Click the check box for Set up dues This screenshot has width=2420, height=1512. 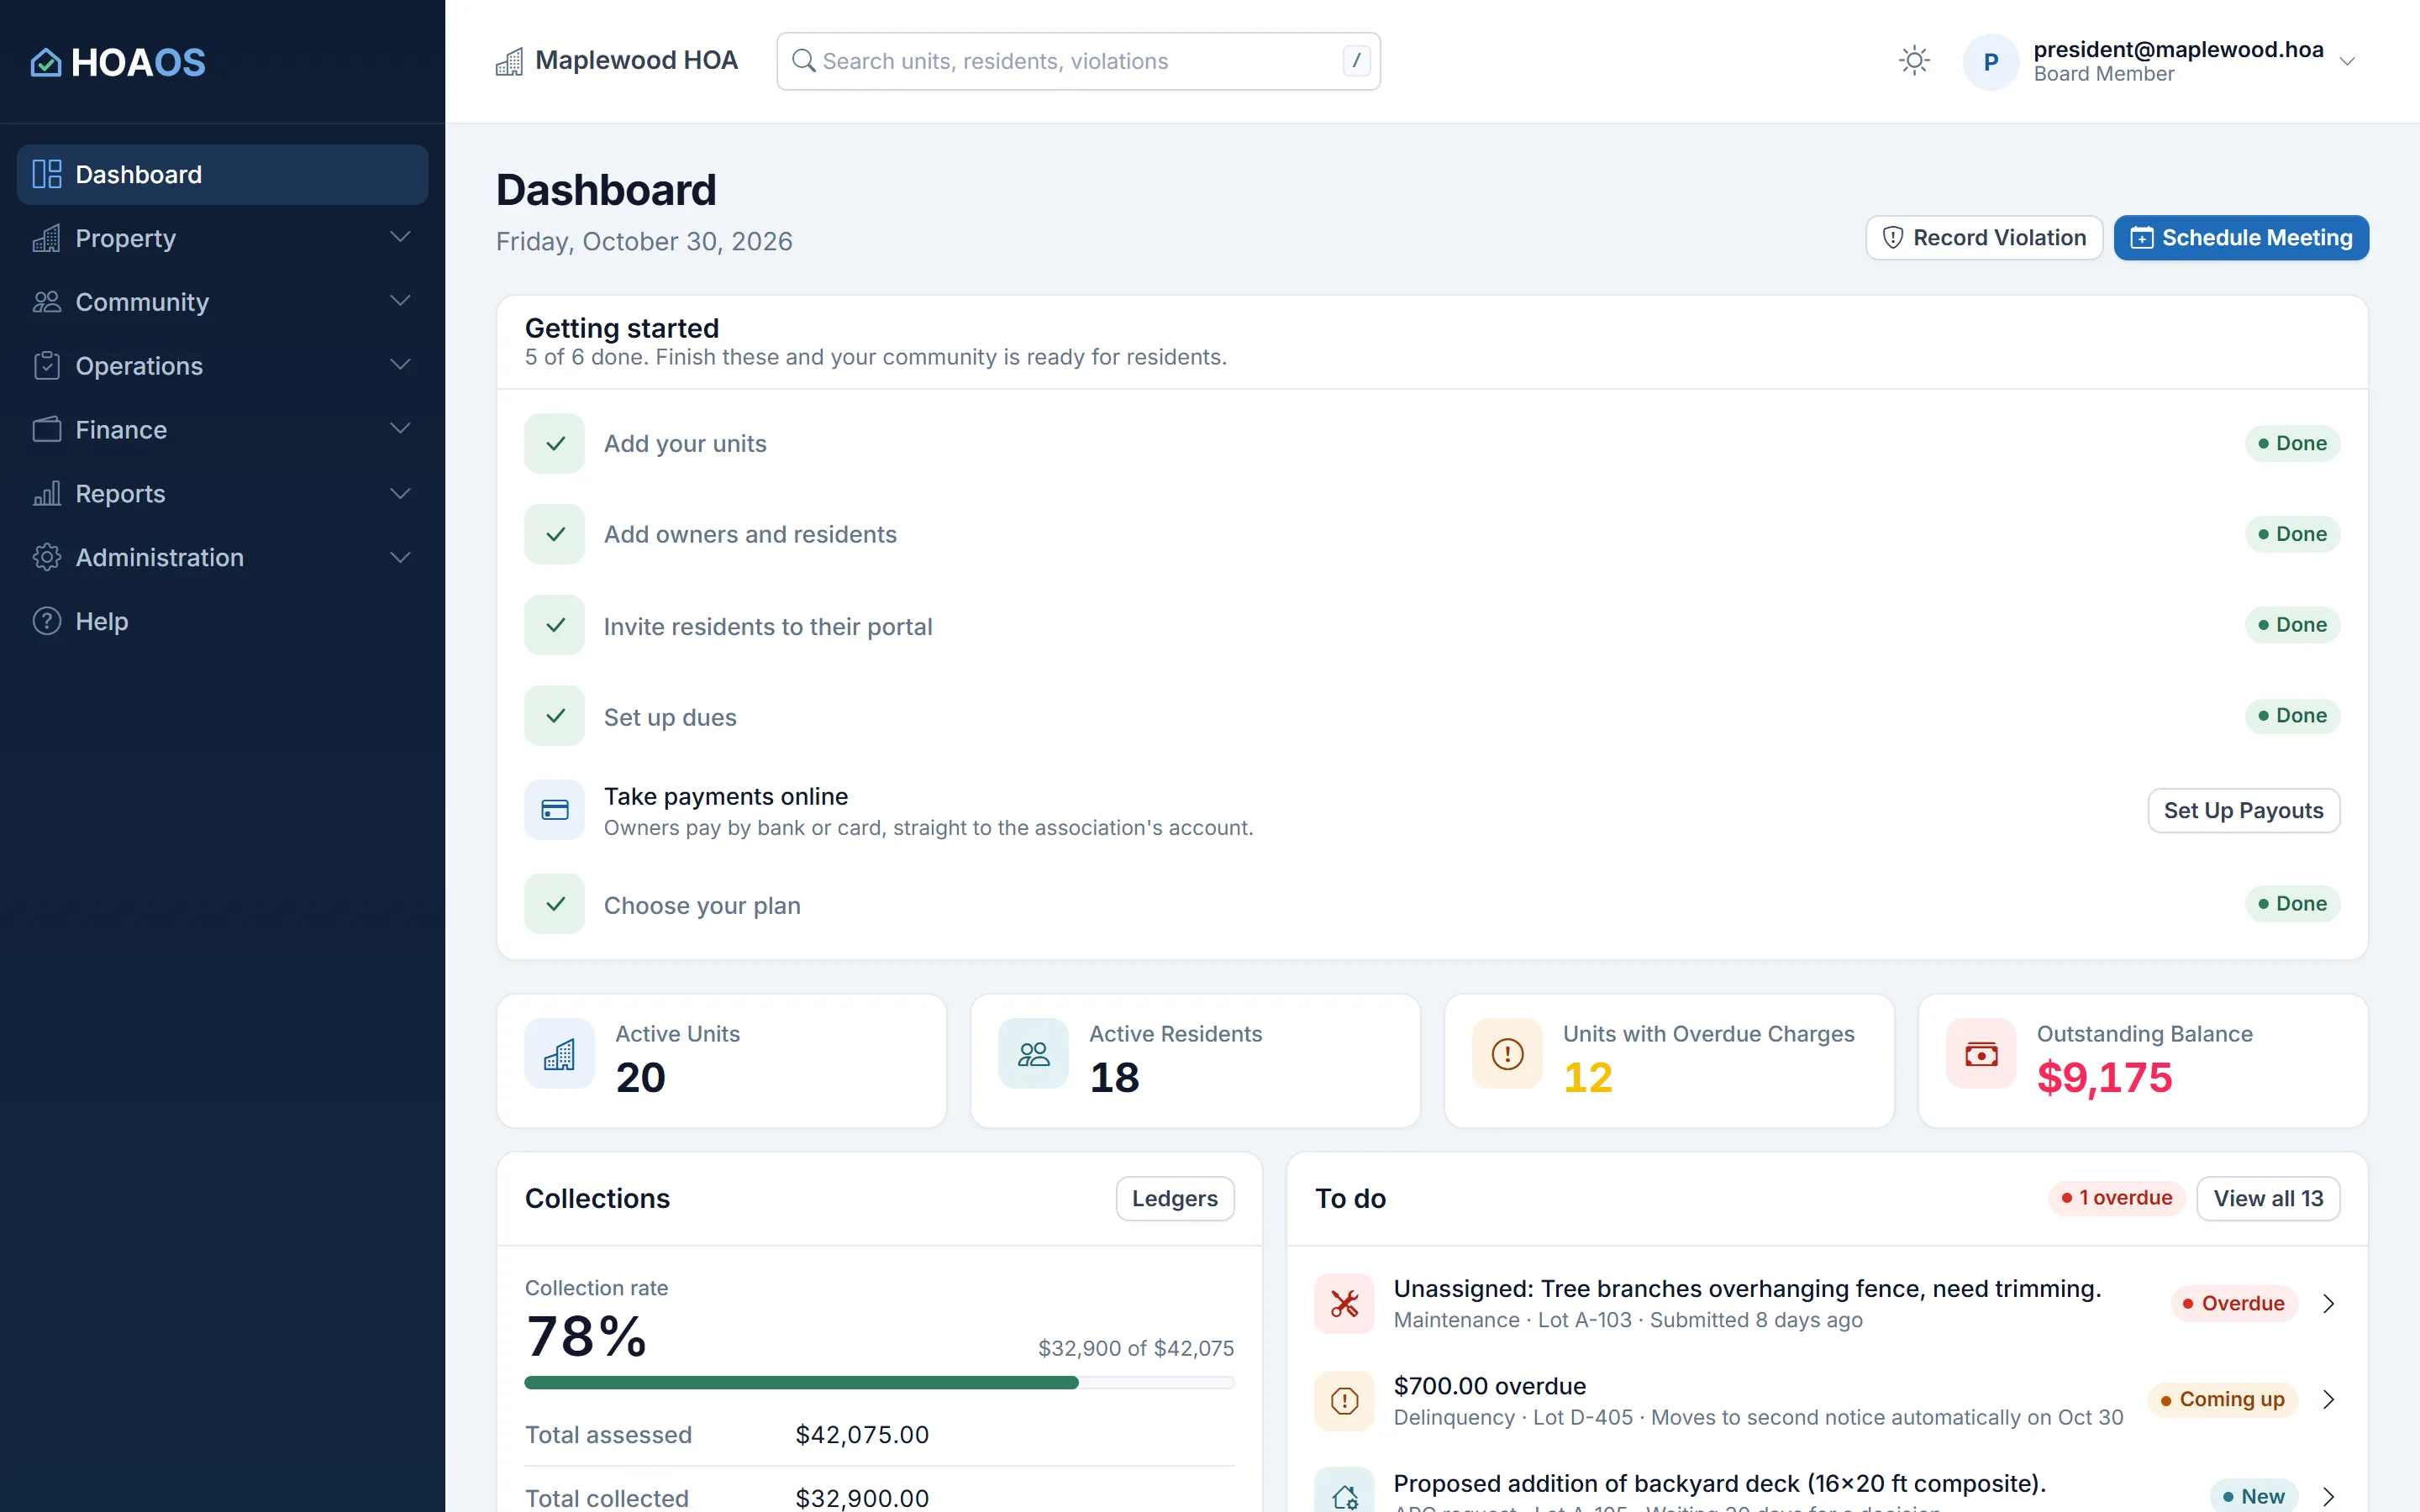[555, 716]
